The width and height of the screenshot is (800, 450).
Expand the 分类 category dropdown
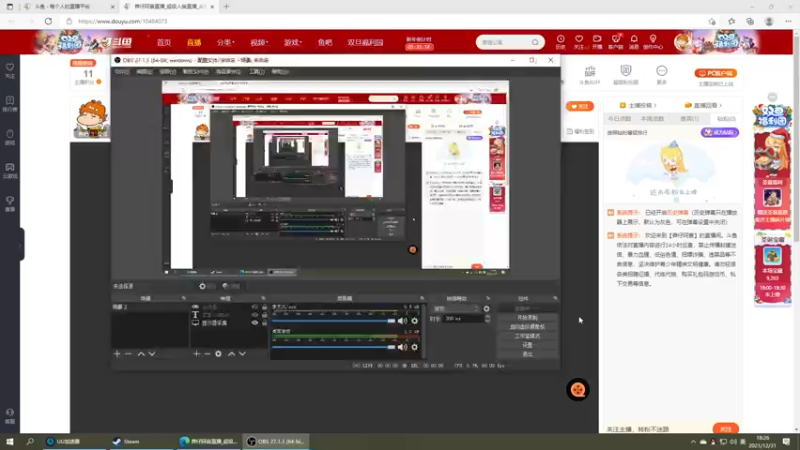(225, 42)
